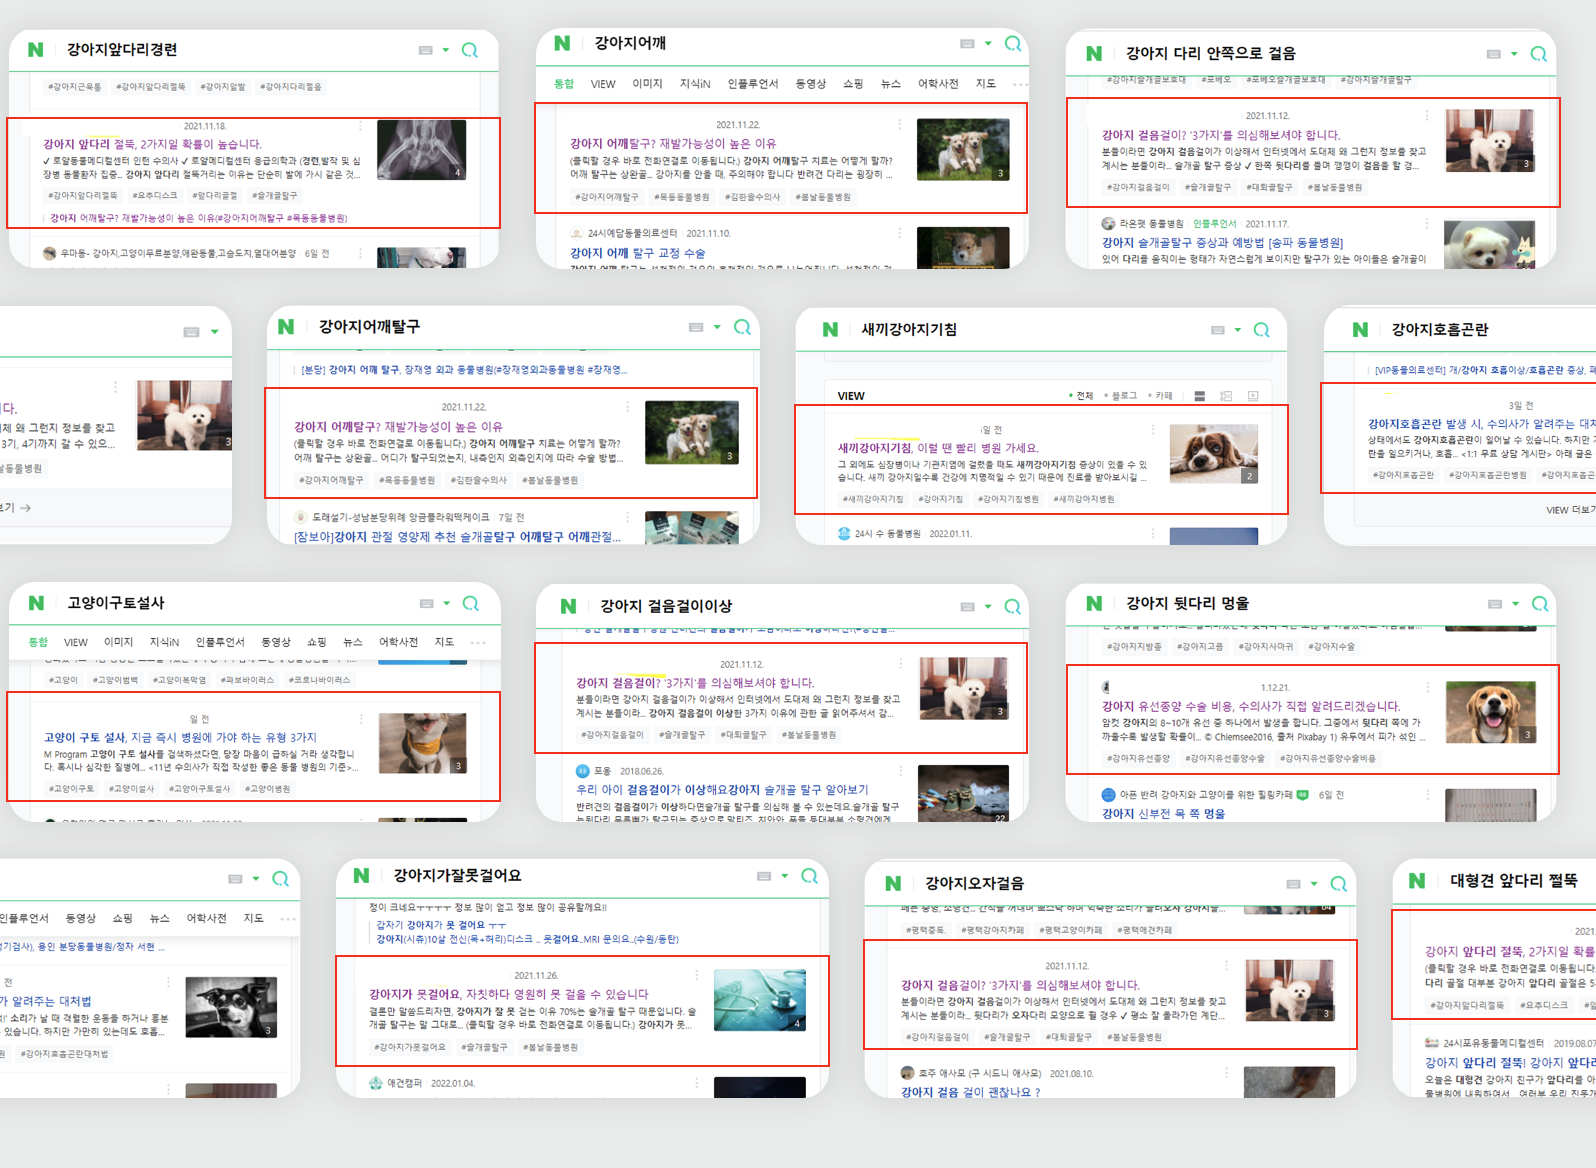Click the Naver logo in 대형견 앞다리 절뚝 card

1417,881
